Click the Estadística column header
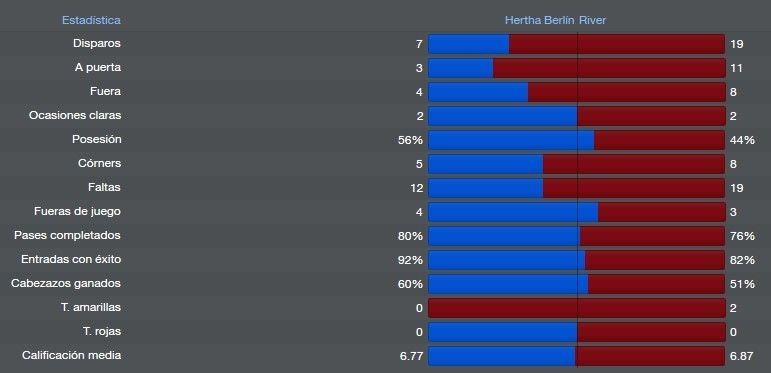Screen dimensions: 771x373 (91, 20)
